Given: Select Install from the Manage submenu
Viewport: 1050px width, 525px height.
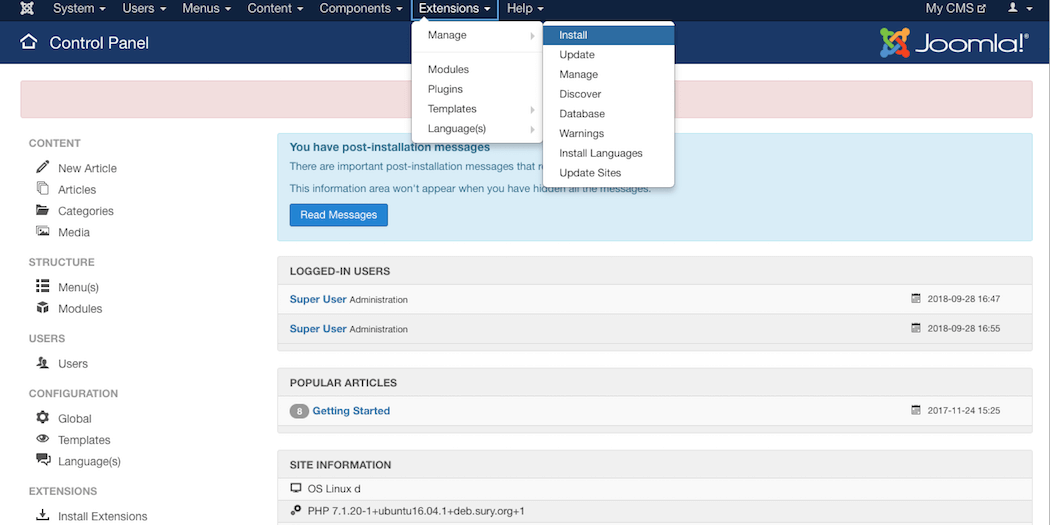Looking at the screenshot, I should tap(573, 35).
